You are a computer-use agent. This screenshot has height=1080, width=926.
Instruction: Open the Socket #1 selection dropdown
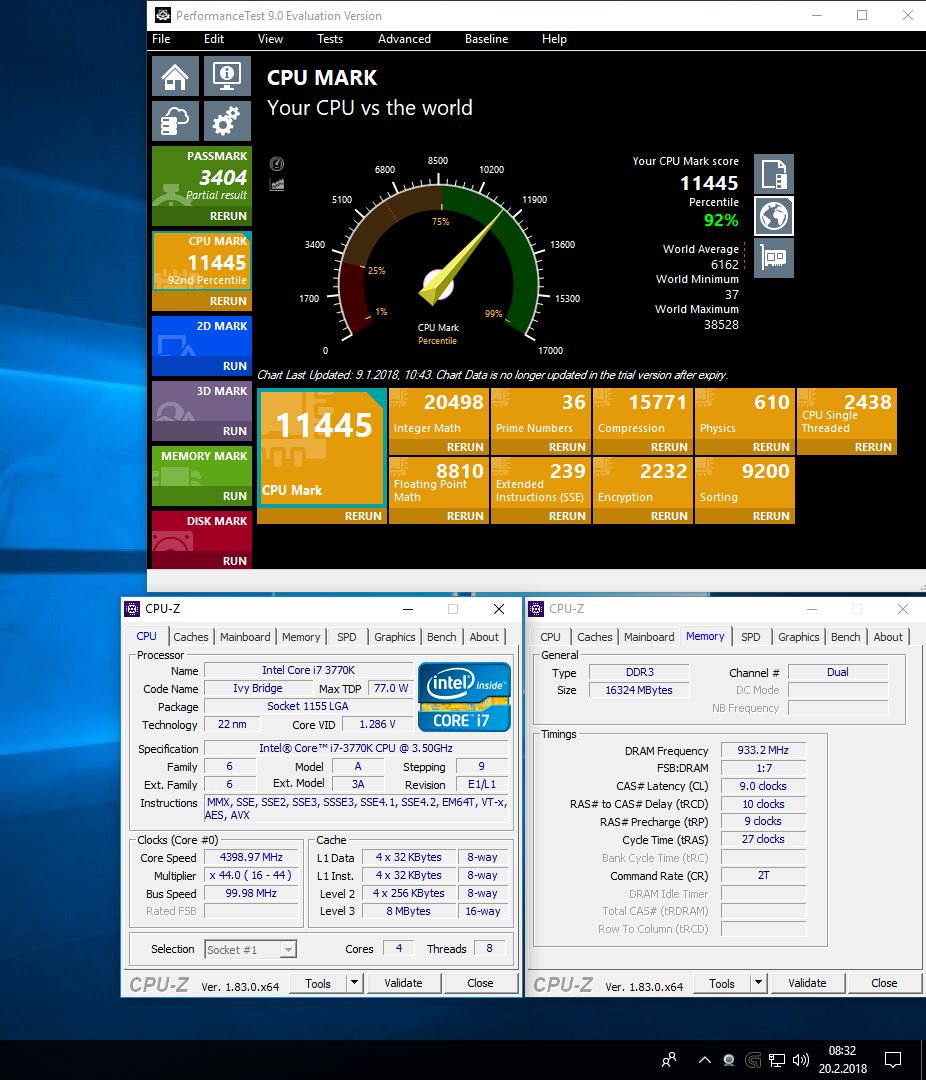(x=251, y=950)
